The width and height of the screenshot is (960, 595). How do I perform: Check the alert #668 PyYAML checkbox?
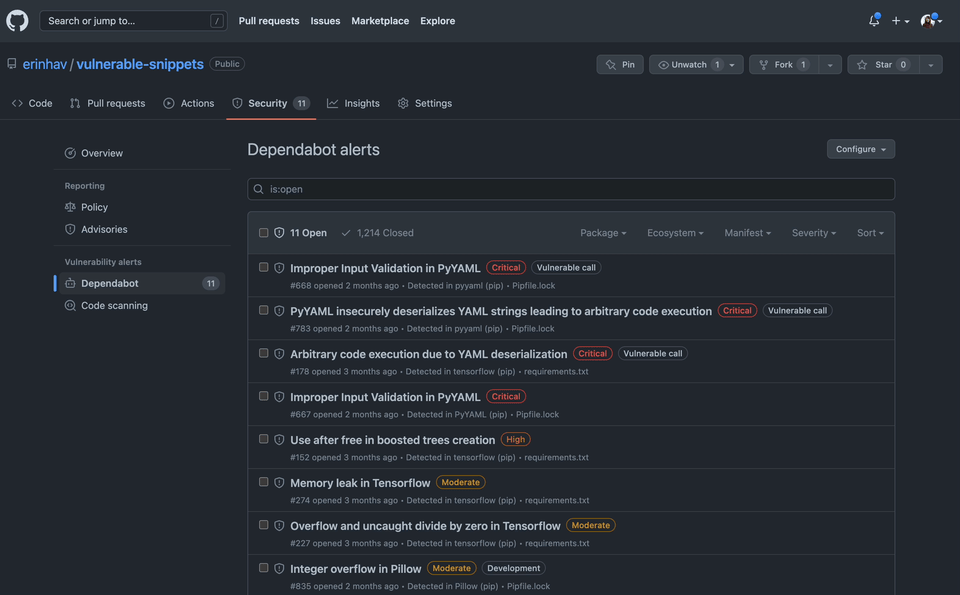click(264, 267)
